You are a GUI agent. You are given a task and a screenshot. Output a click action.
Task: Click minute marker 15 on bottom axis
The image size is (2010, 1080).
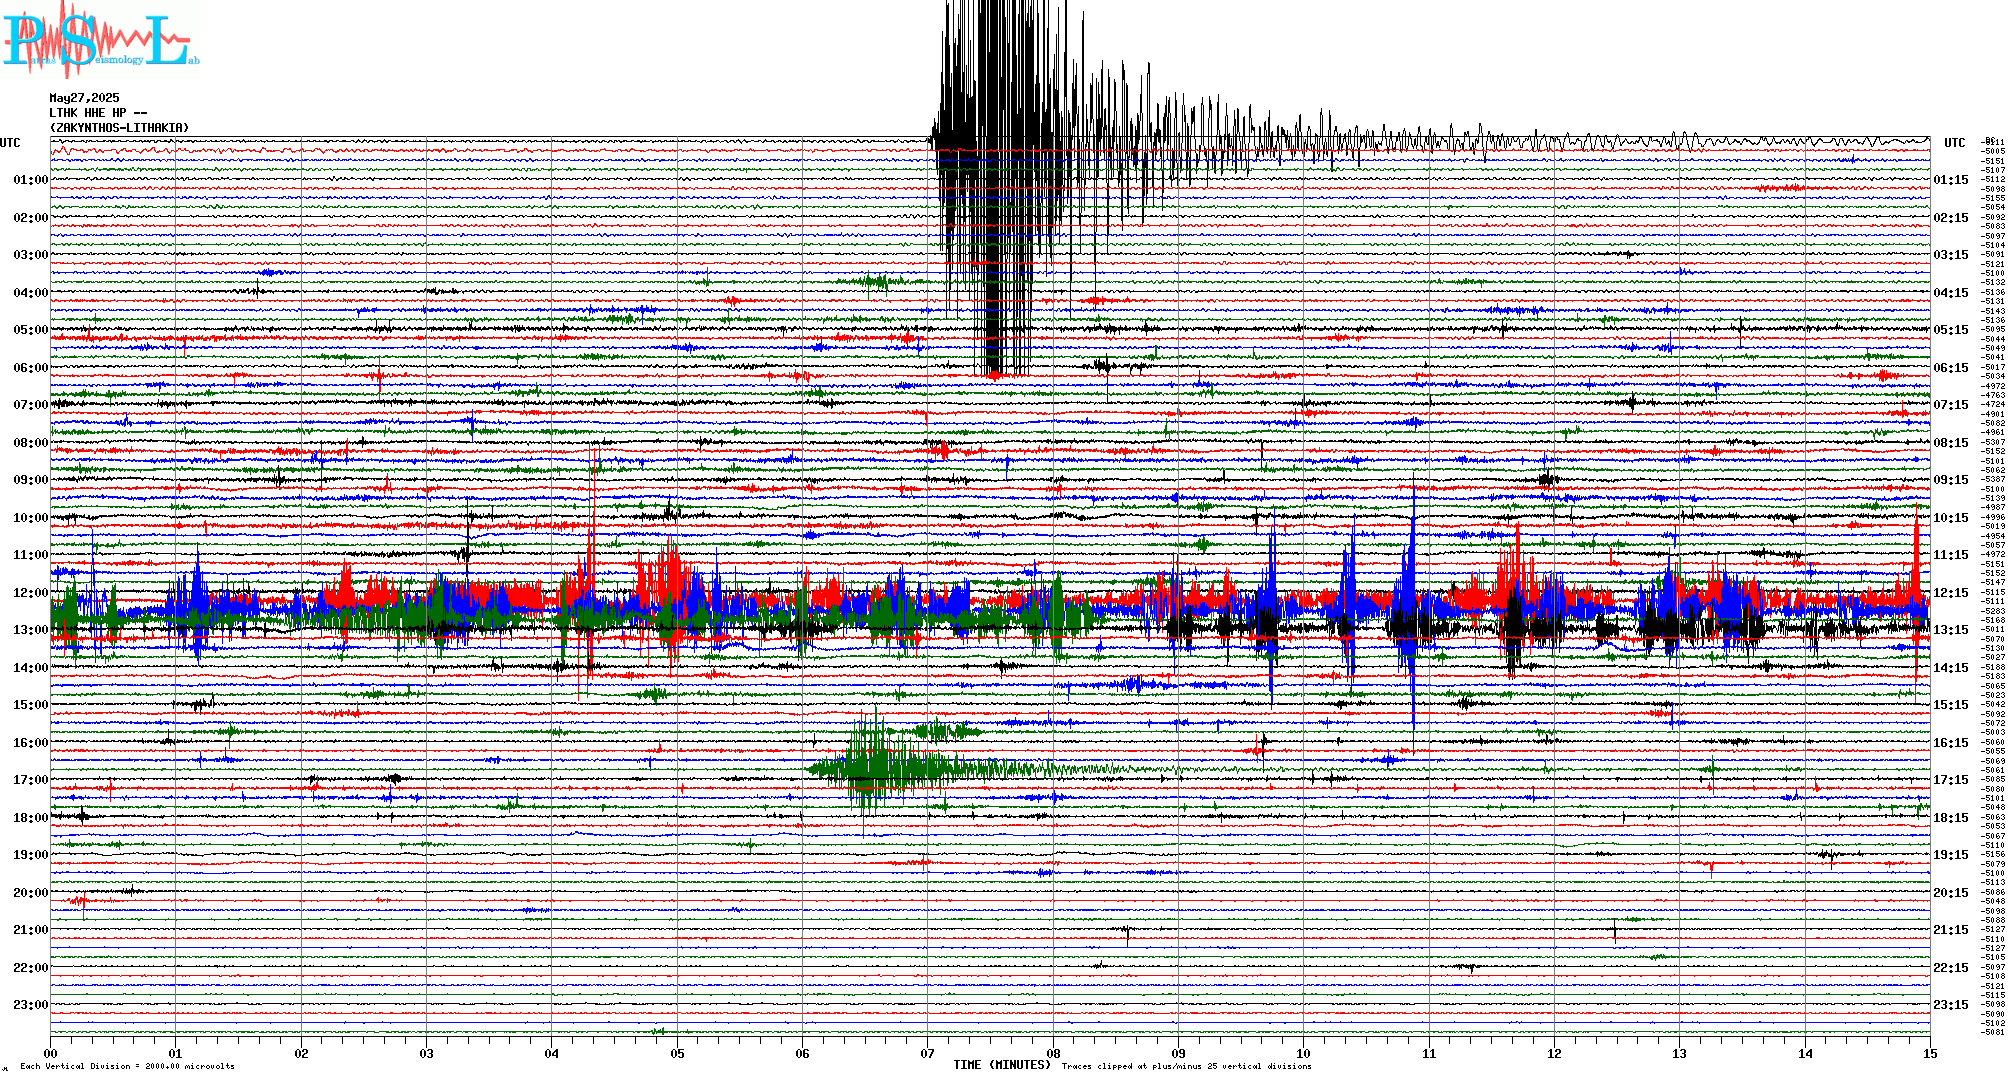[1929, 1053]
